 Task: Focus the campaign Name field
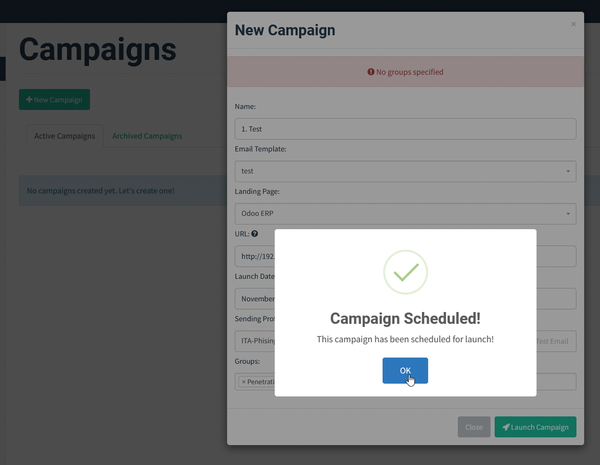[405, 129]
